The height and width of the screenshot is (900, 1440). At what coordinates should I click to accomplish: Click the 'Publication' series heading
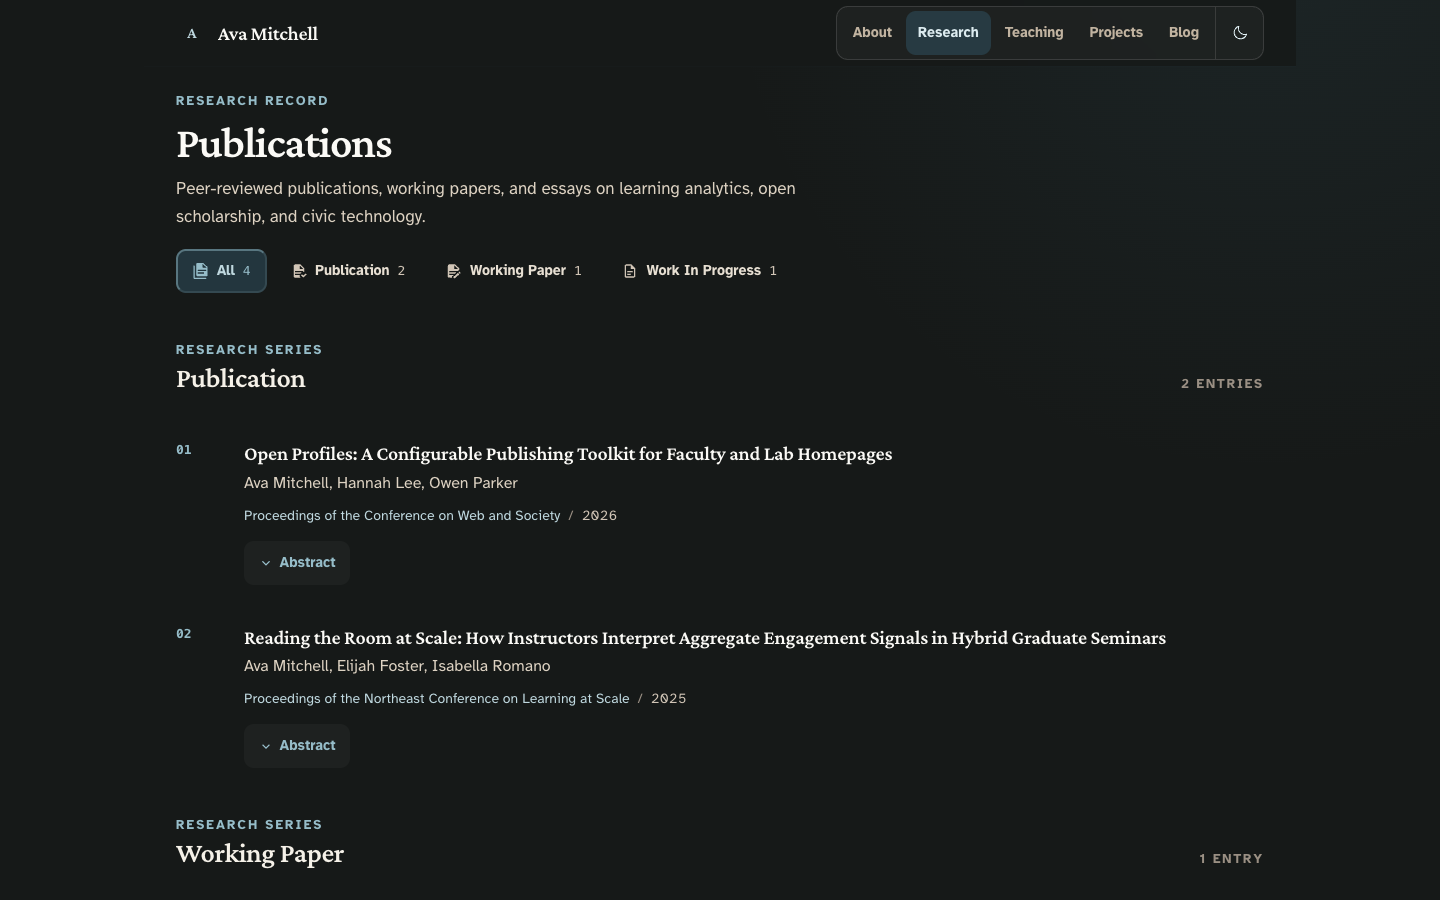click(x=241, y=379)
